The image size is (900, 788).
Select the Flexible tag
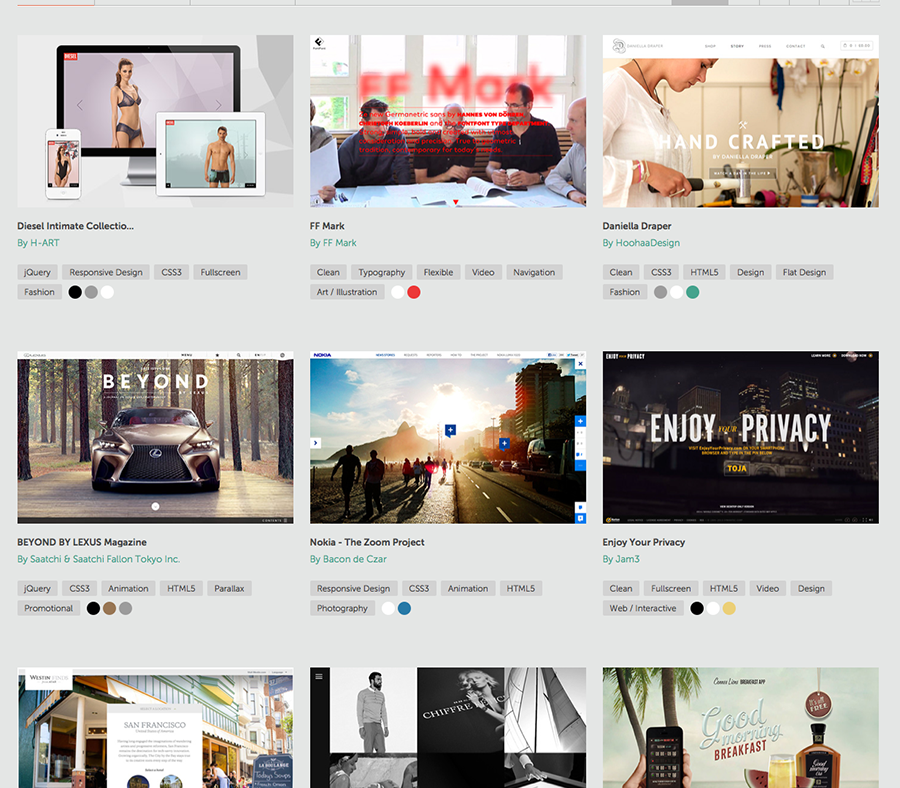[x=439, y=272]
